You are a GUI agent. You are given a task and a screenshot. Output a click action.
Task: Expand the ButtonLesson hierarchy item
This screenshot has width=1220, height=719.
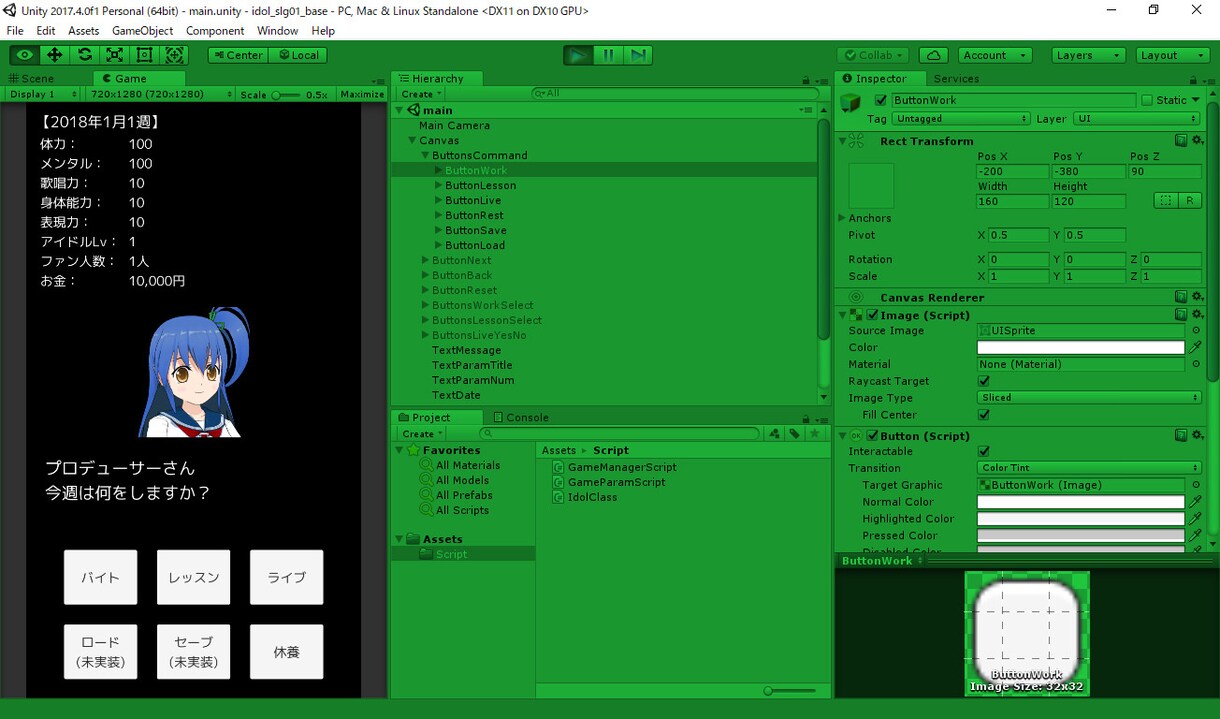438,185
